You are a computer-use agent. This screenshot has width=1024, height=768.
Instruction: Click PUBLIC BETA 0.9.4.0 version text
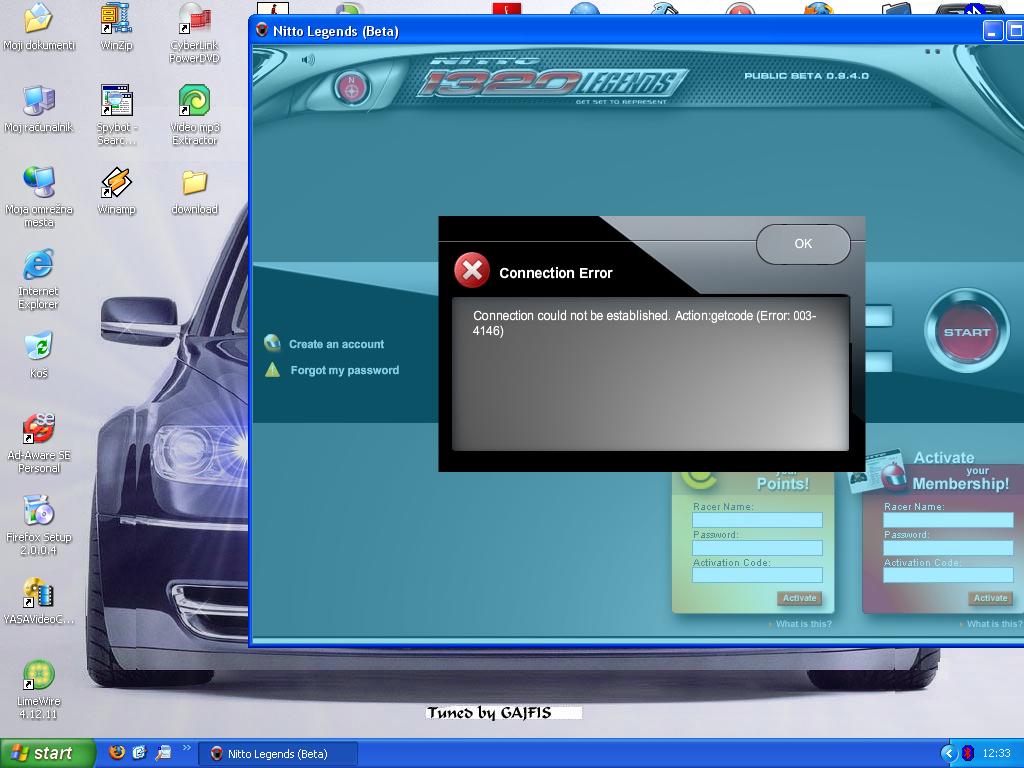click(806, 76)
